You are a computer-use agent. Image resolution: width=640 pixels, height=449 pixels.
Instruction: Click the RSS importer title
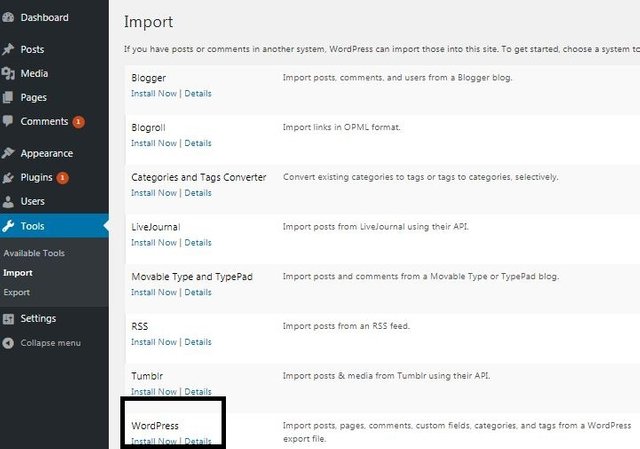140,327
